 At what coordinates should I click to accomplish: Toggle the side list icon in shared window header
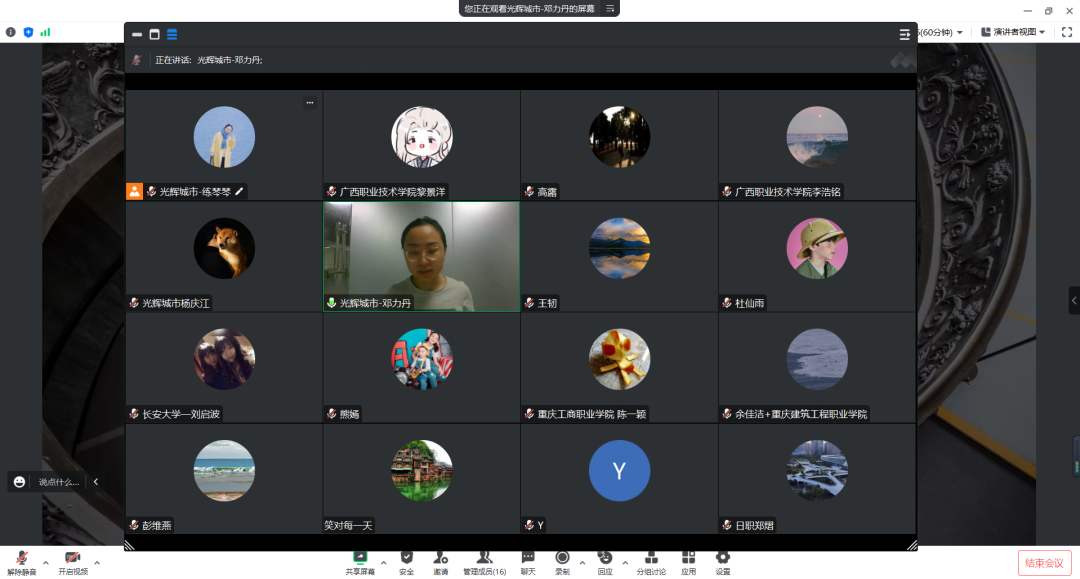[x=904, y=34]
